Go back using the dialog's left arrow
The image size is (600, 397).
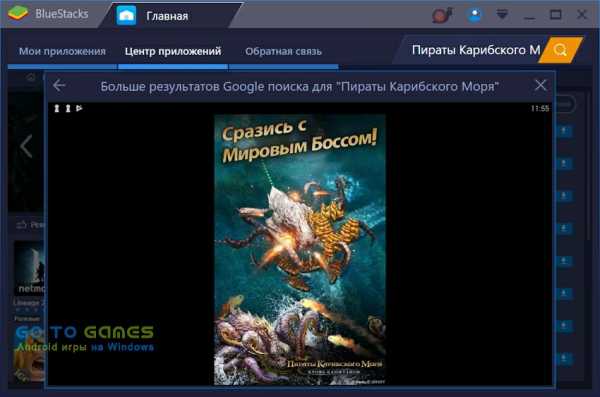pyautogui.click(x=59, y=85)
